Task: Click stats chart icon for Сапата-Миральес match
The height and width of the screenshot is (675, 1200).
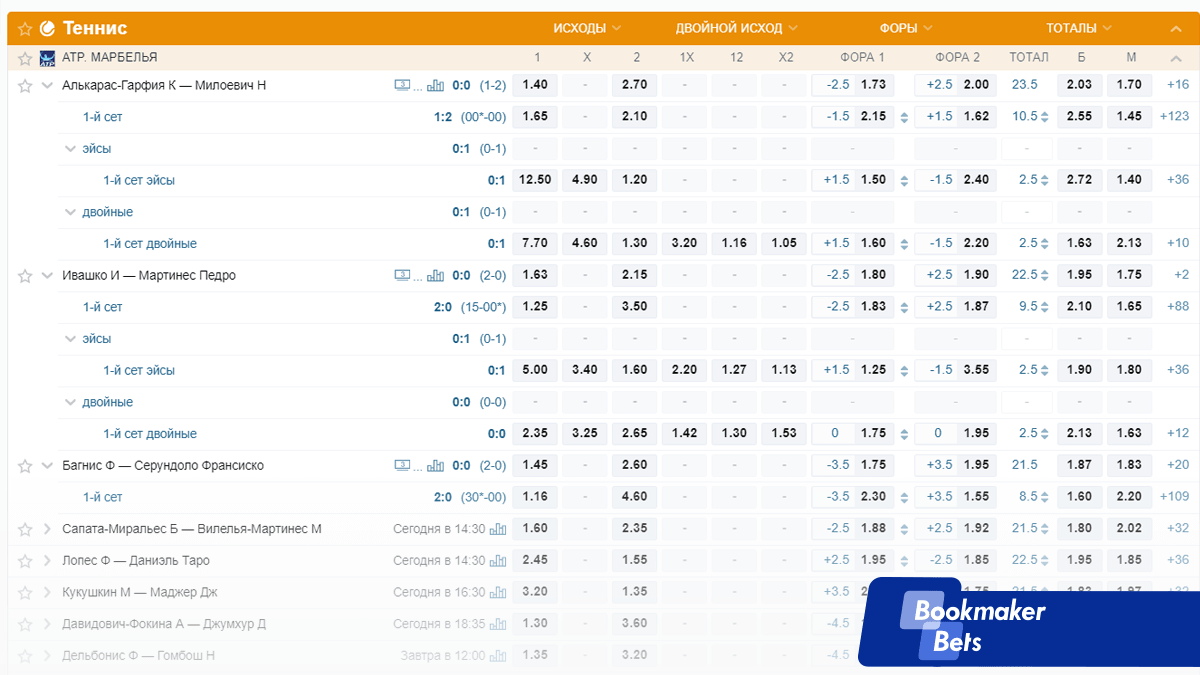Action: point(498,529)
